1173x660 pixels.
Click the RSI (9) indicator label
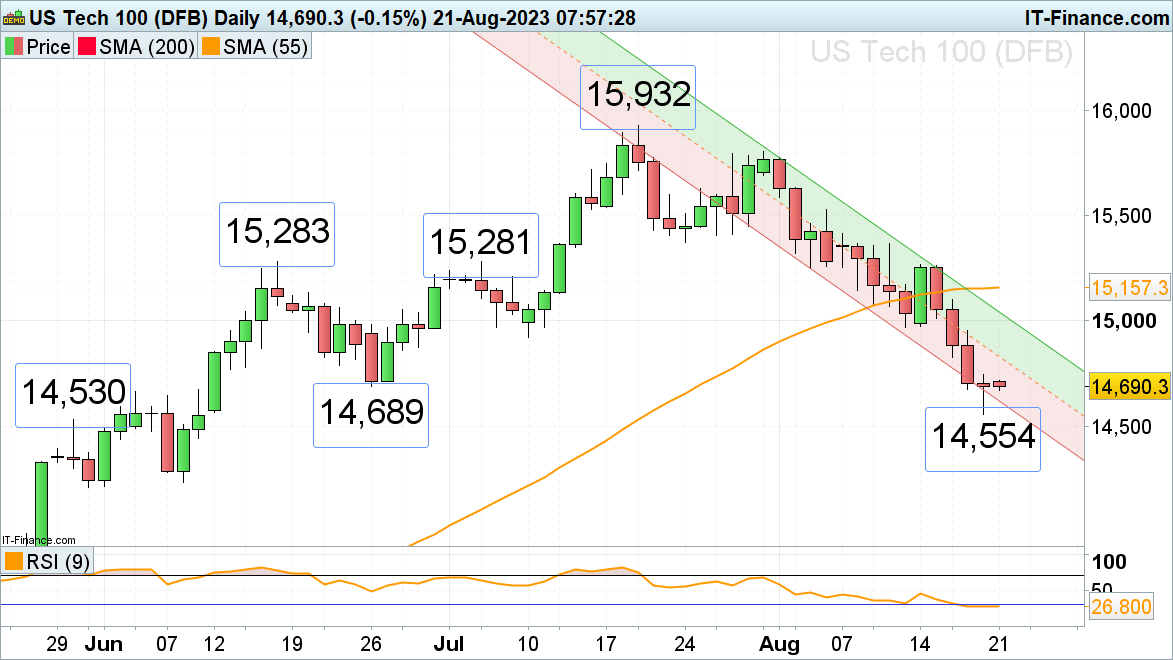(58, 561)
